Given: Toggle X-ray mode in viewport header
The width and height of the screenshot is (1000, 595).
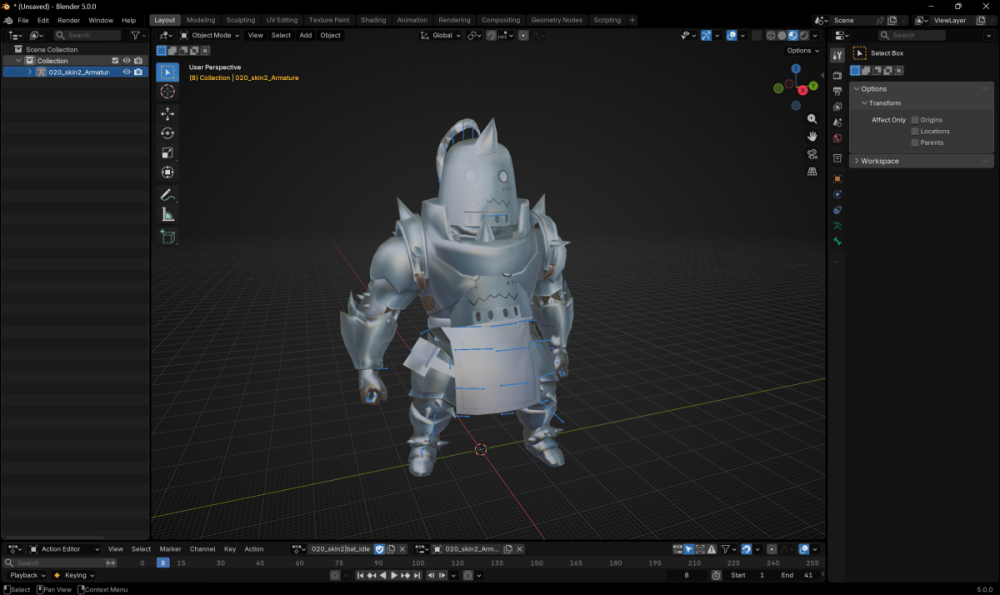Looking at the screenshot, I should pyautogui.click(x=757, y=36).
